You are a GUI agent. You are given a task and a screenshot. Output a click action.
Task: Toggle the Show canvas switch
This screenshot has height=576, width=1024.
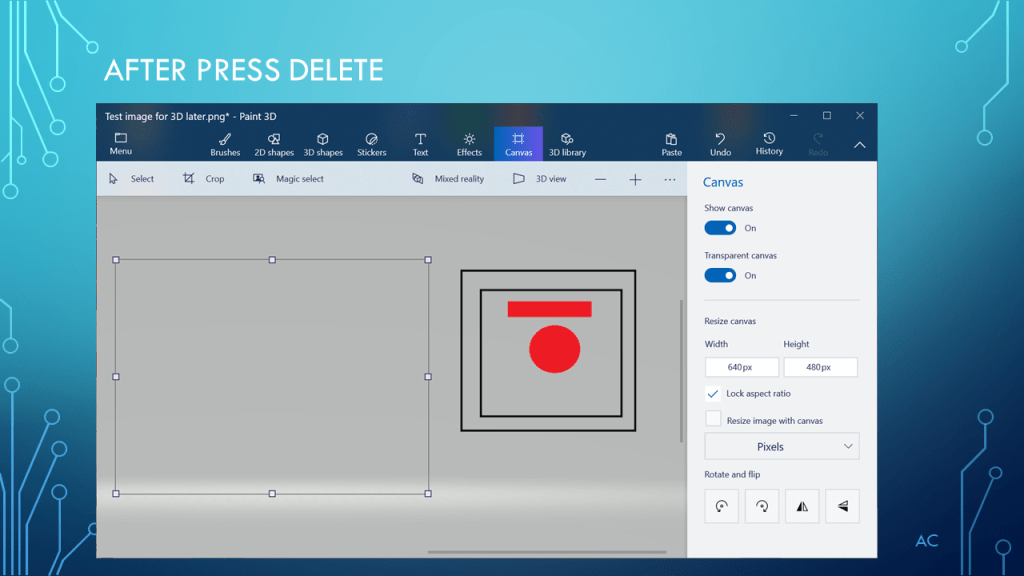click(720, 228)
